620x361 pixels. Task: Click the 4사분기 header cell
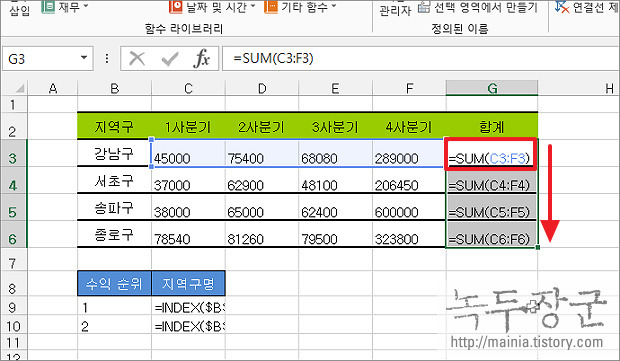tap(409, 126)
